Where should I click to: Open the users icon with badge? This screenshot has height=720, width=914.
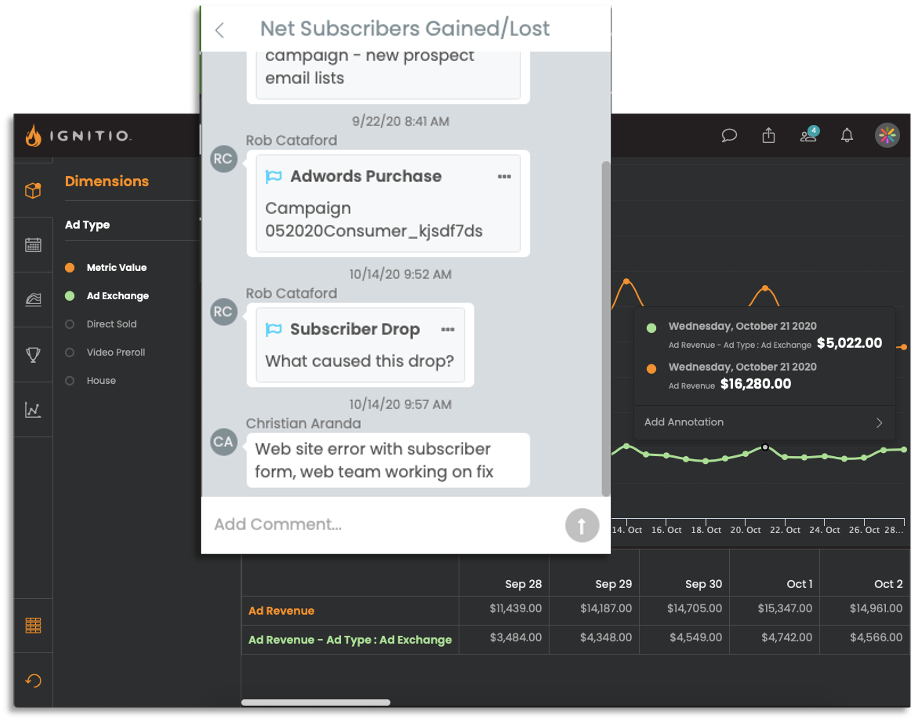point(809,135)
